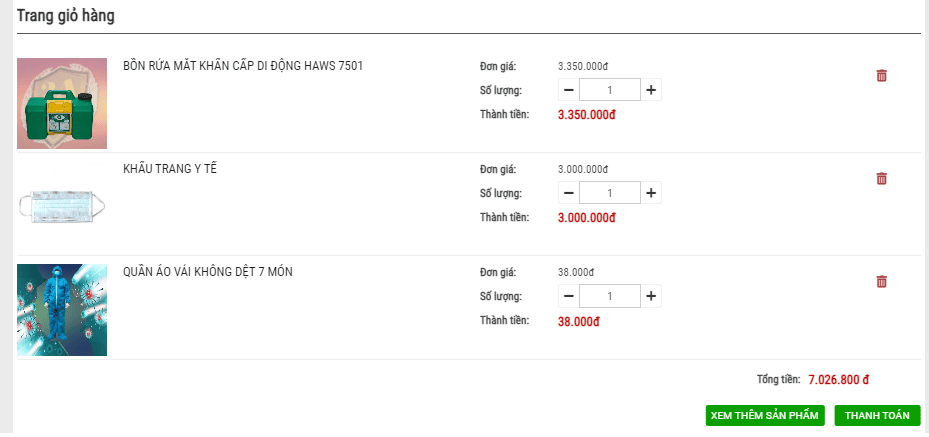
Task: Increase quantity of Haws 7501 eyewash
Action: pyautogui.click(x=651, y=90)
